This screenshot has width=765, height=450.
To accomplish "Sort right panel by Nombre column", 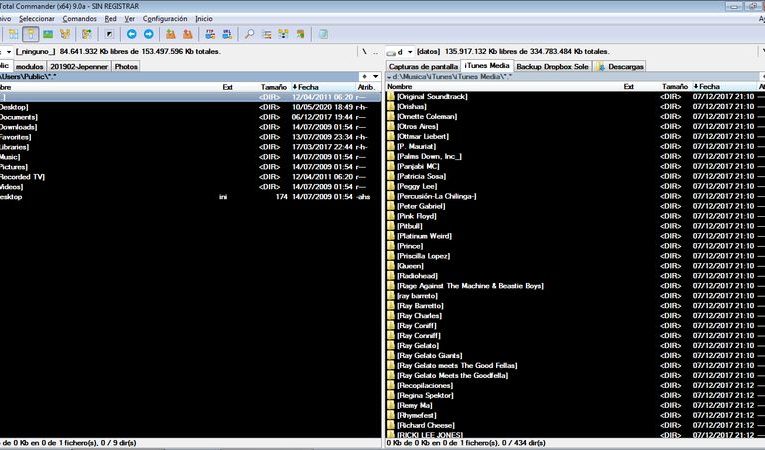I will [400, 86].
